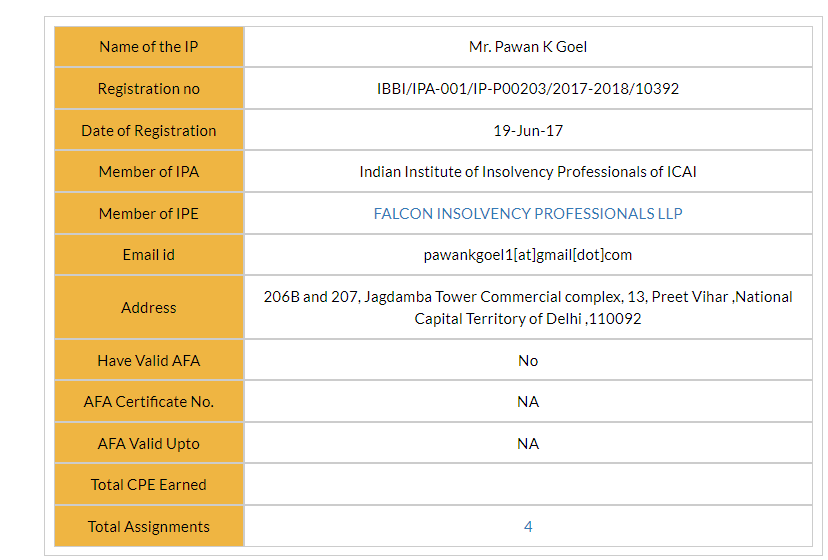The height and width of the screenshot is (560, 828).
Task: Select the email pawankgoel1[at]gmail[dot]com
Action: coord(528,255)
